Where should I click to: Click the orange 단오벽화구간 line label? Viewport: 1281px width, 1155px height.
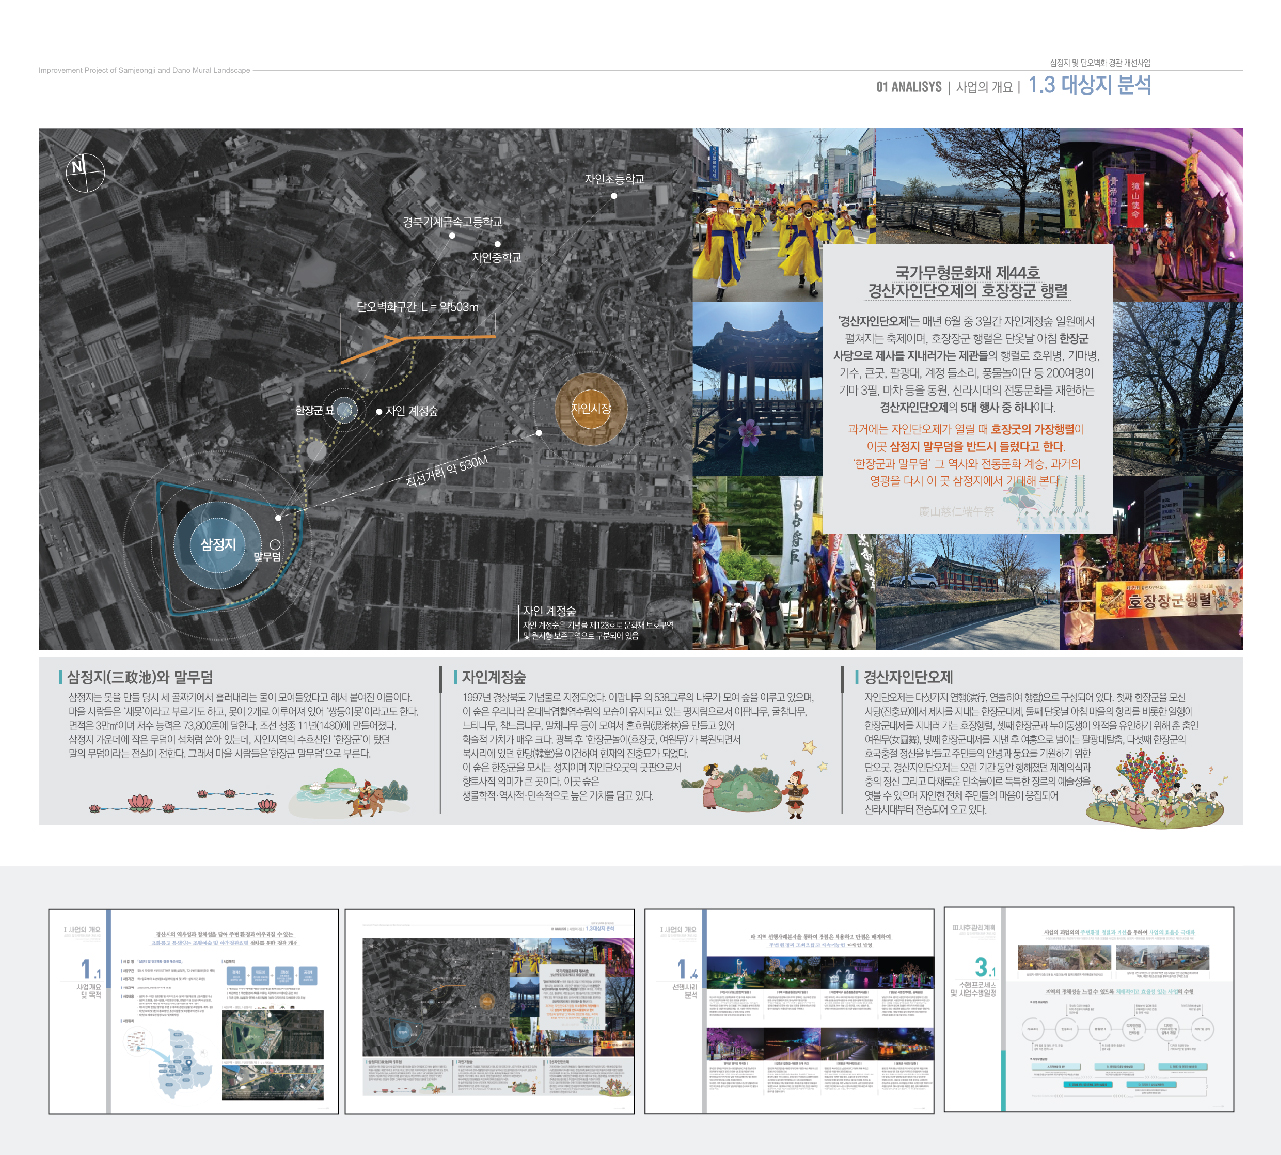click(417, 306)
